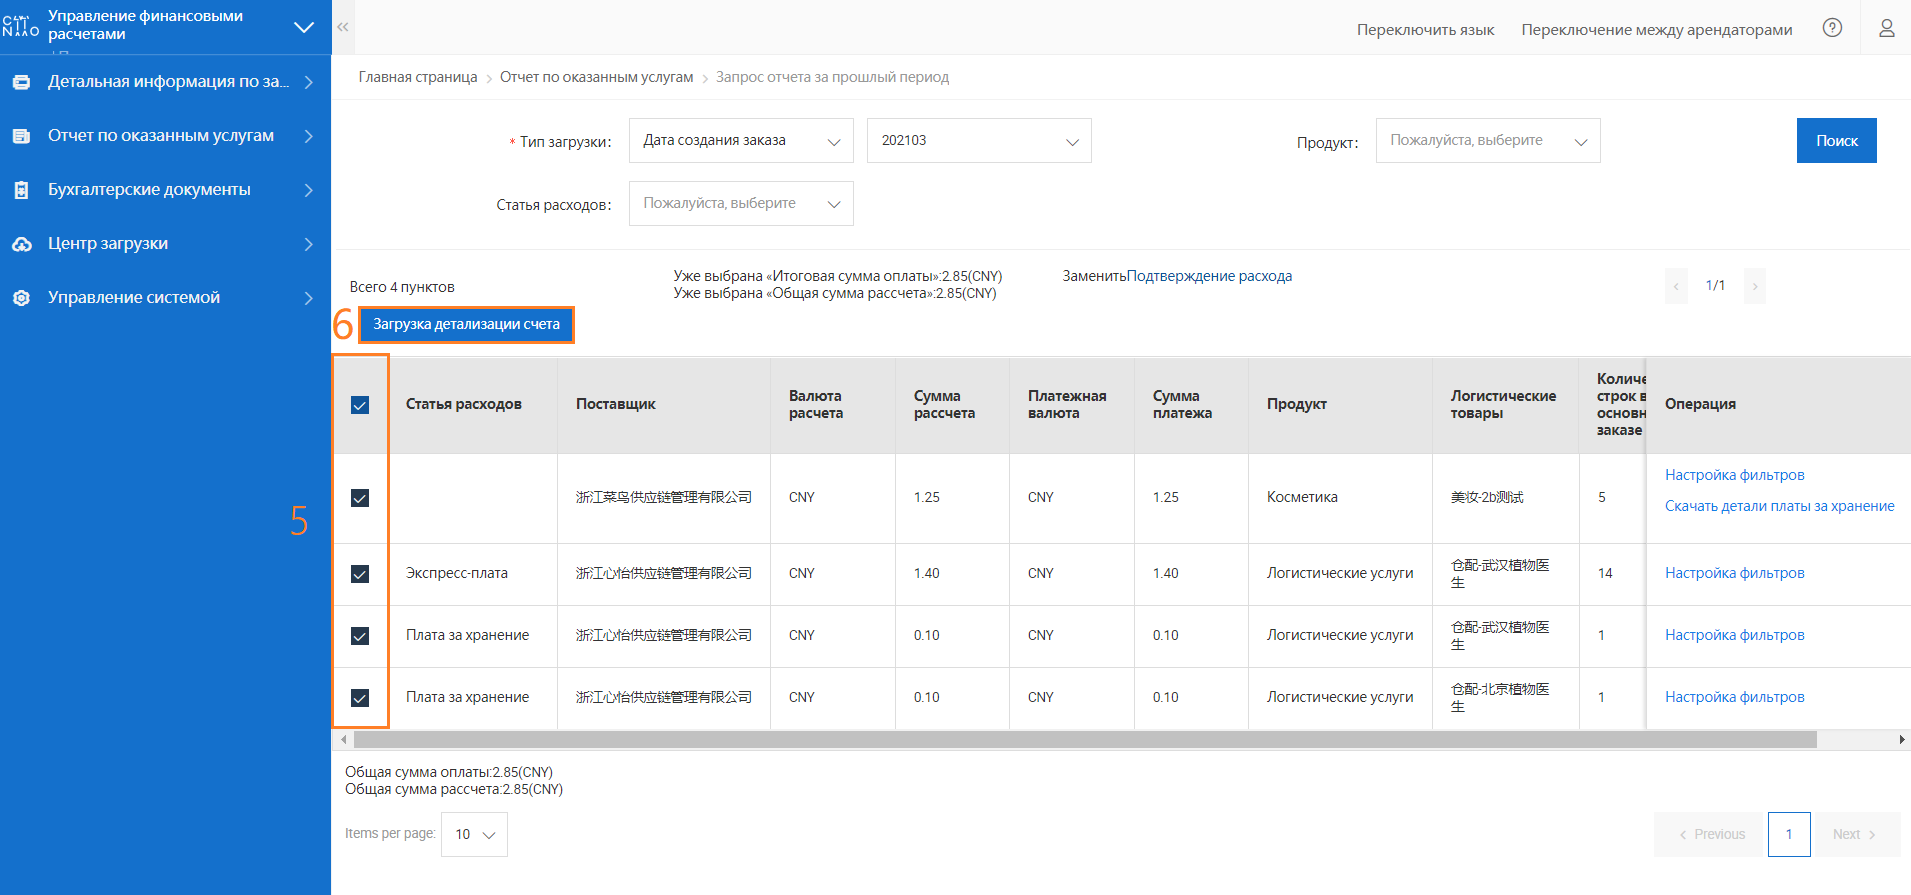Open the 202103 period dropdown

[979, 141]
